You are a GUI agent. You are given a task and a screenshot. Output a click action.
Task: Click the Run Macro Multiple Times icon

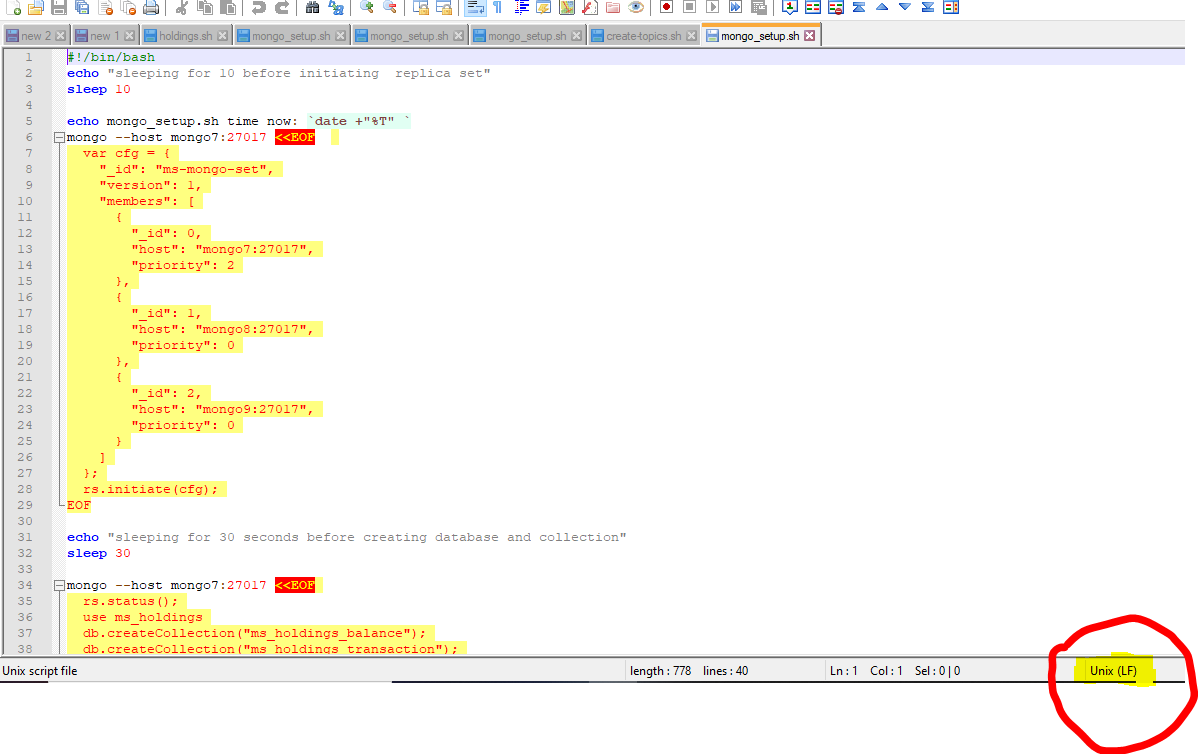[735, 7]
